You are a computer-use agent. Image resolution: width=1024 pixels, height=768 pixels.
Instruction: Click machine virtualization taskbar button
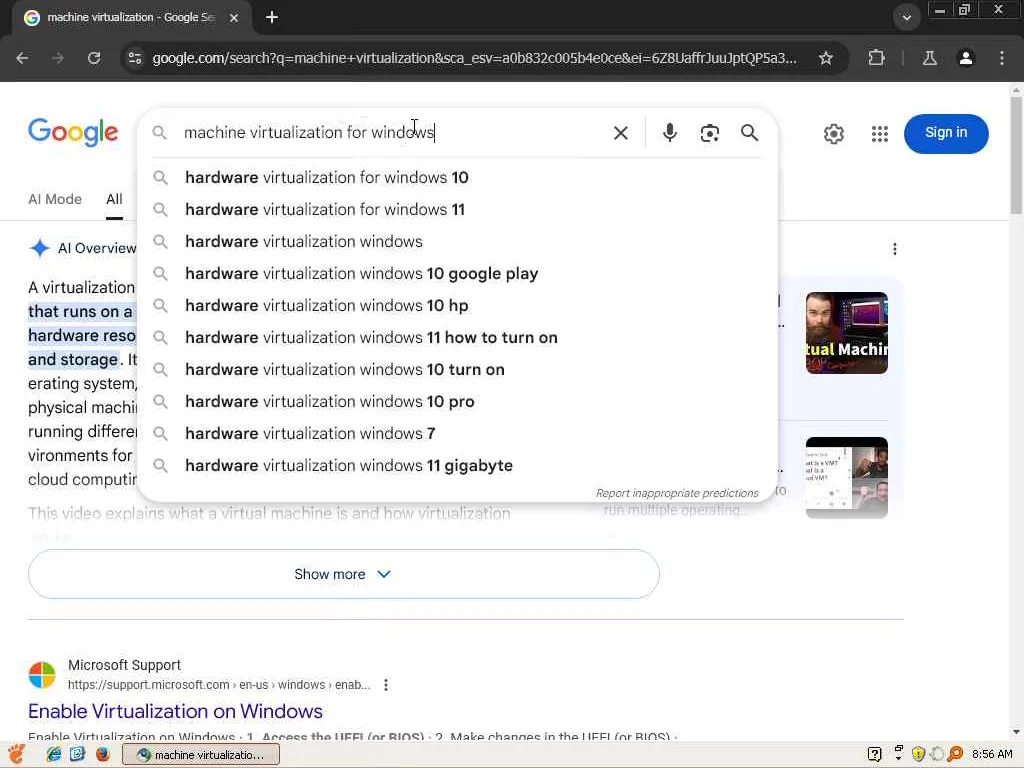pos(201,755)
